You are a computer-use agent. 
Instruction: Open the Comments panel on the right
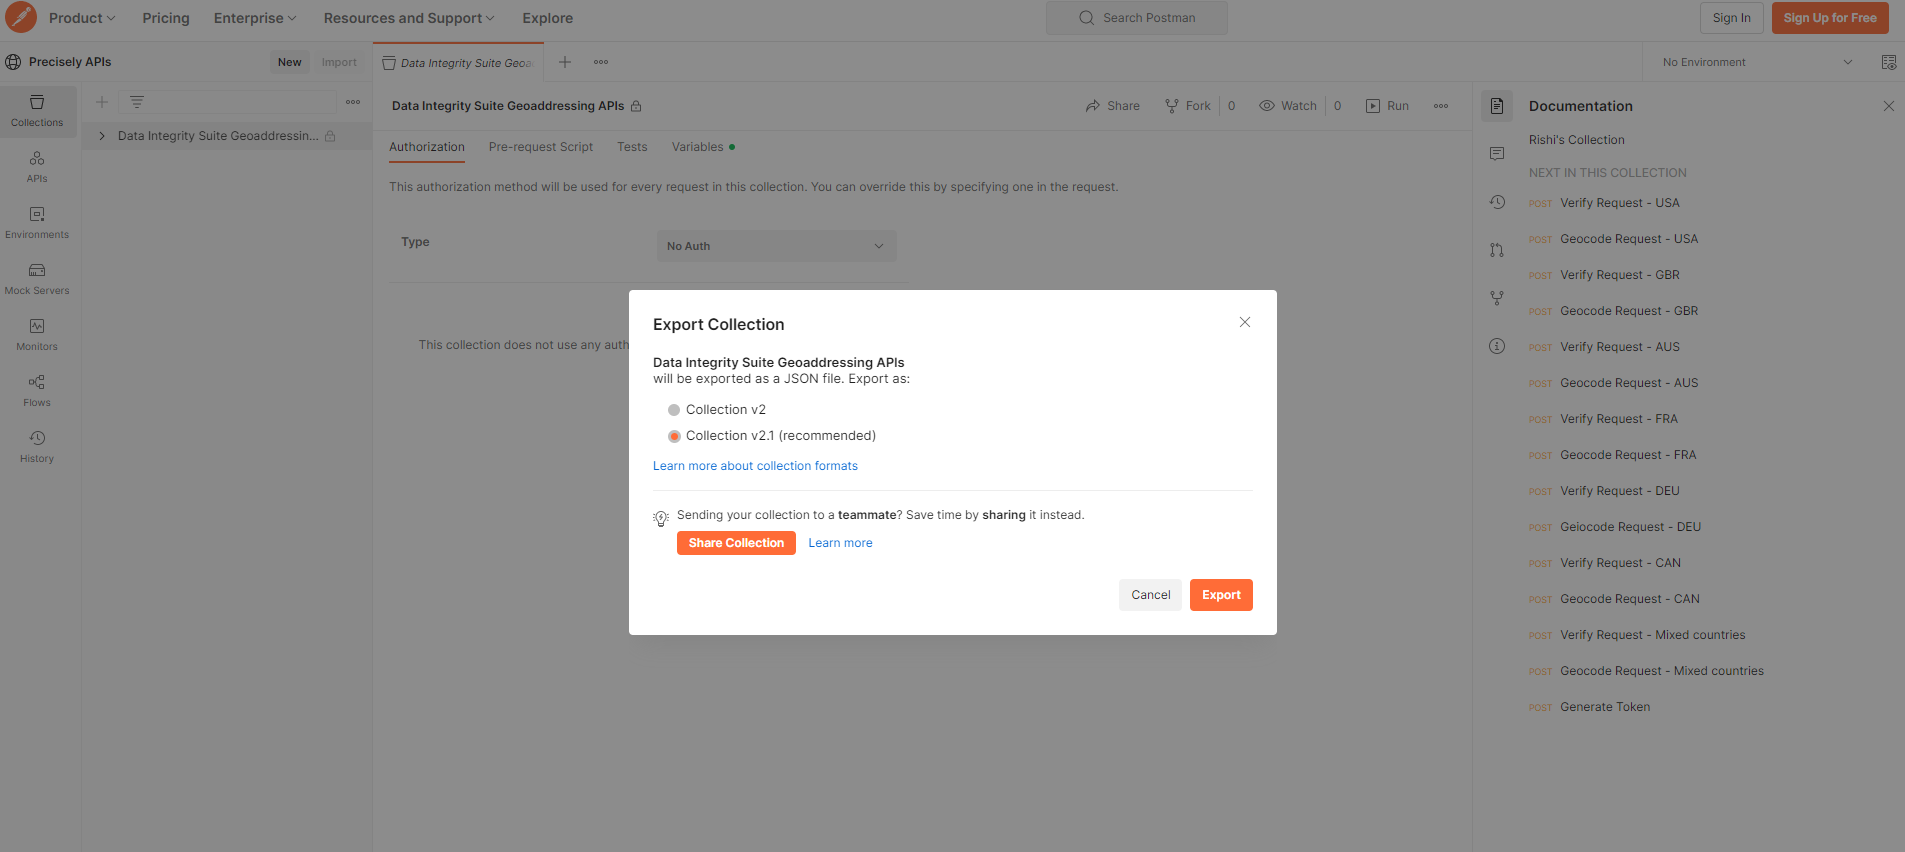point(1497,153)
